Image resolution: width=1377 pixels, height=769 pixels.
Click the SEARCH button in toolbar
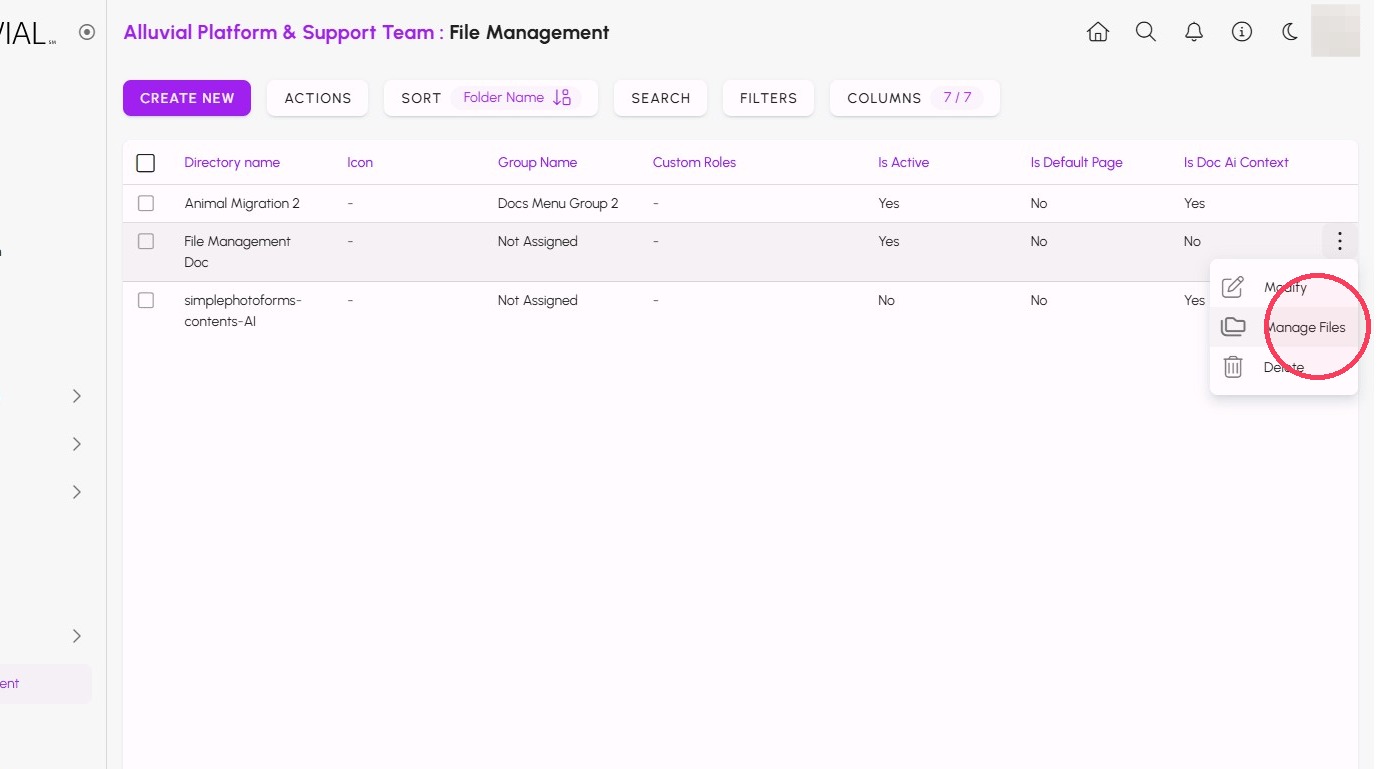click(x=661, y=98)
